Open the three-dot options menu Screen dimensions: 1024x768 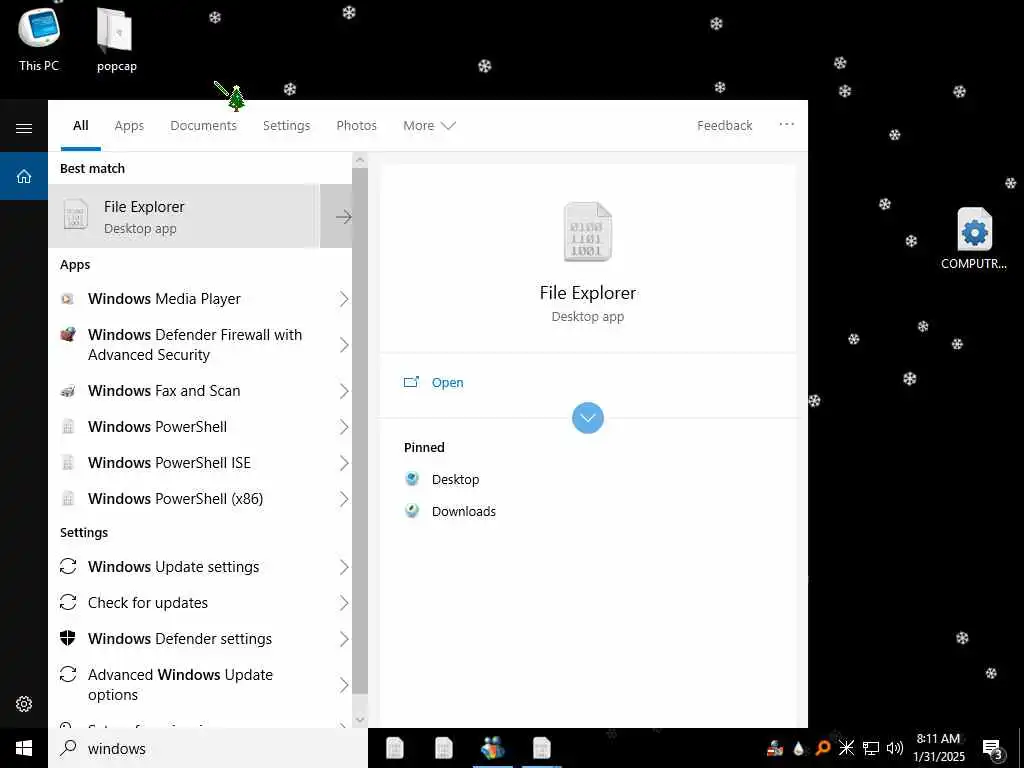tap(786, 124)
